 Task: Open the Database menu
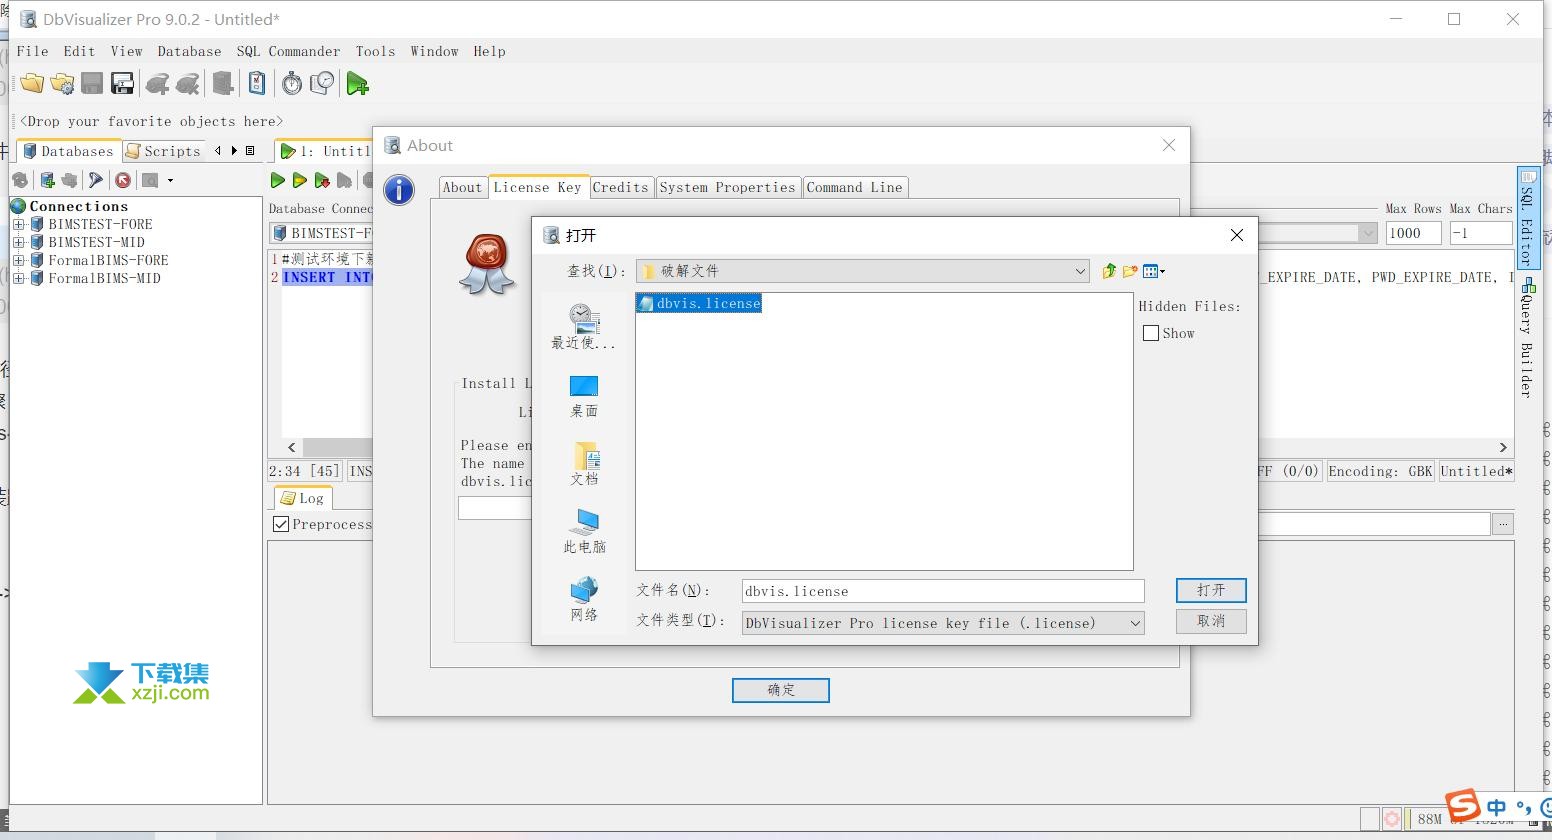point(189,51)
